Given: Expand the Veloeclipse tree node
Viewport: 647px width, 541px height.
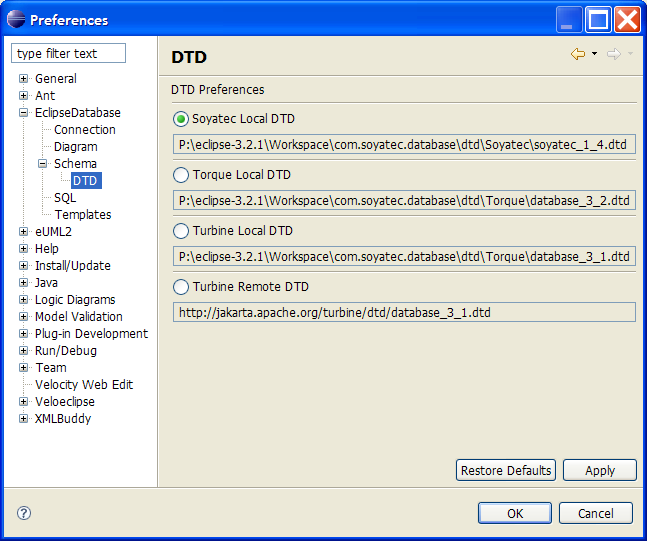Looking at the screenshot, I should tap(24, 402).
